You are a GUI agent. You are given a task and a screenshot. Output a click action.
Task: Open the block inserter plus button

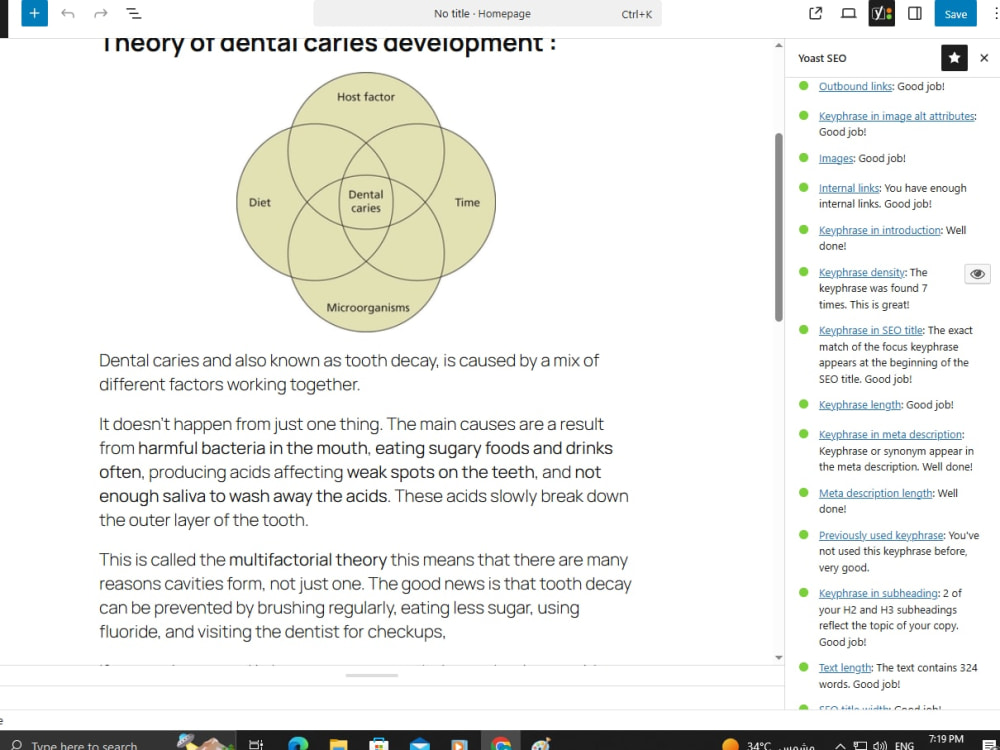(x=34, y=13)
